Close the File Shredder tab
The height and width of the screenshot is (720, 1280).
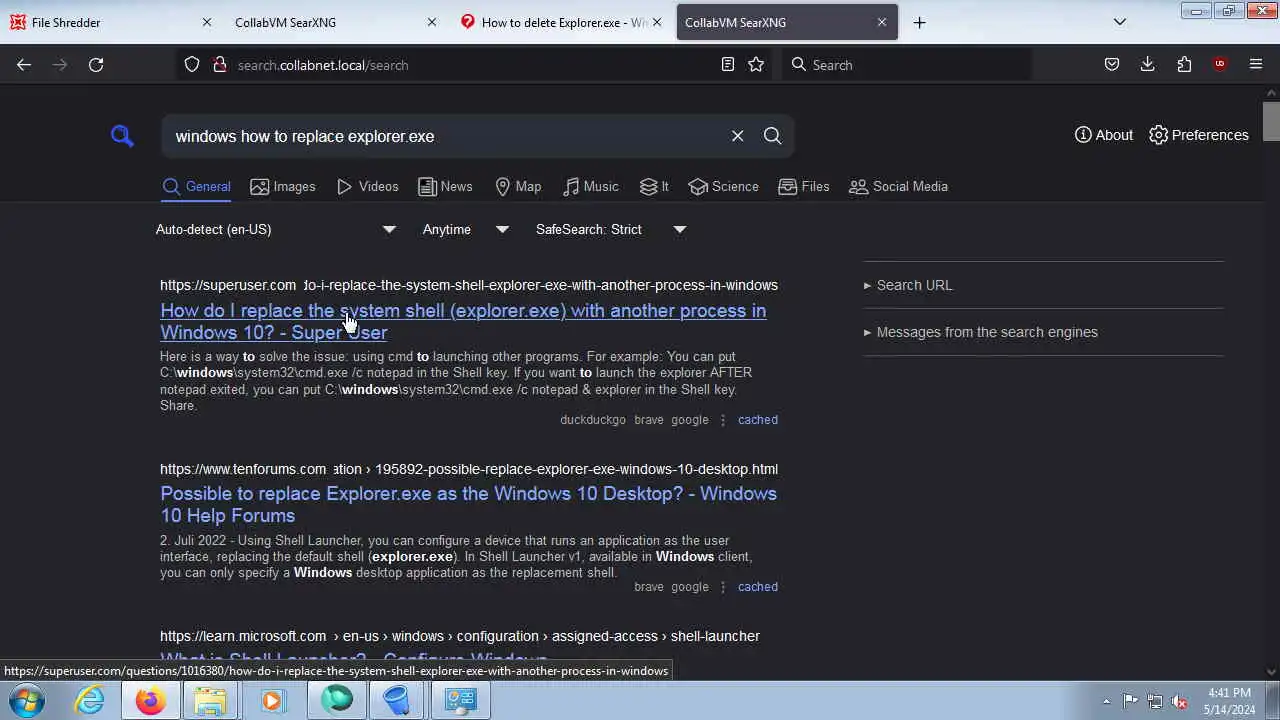[x=207, y=22]
